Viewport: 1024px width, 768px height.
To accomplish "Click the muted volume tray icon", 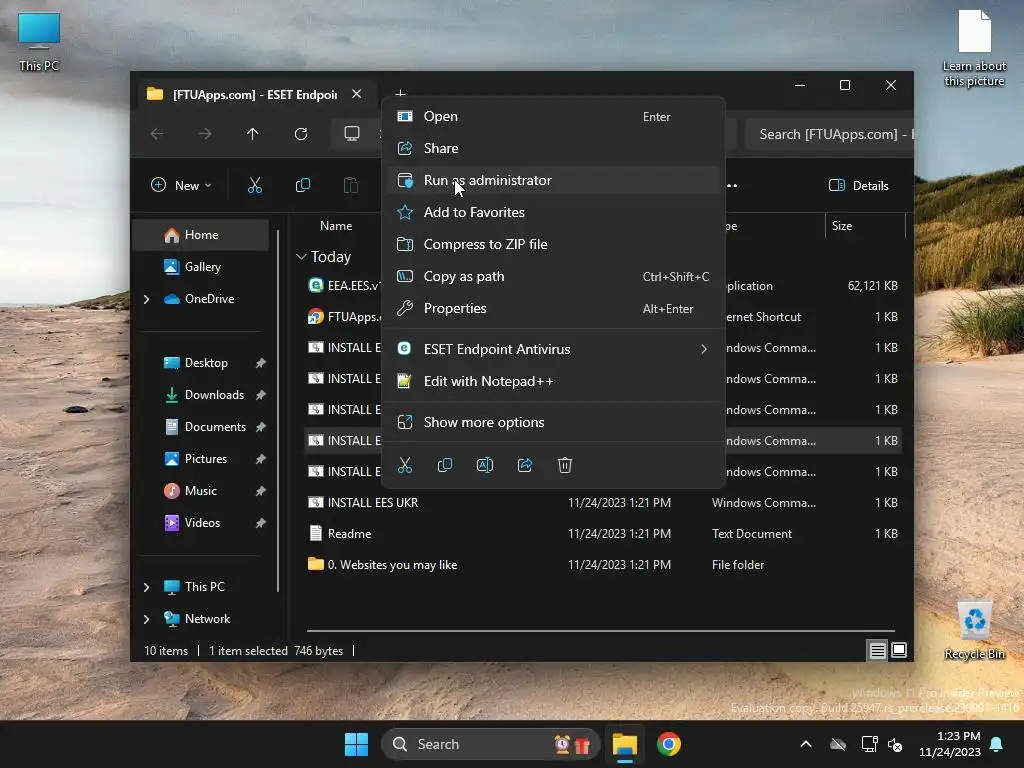I will click(895, 744).
